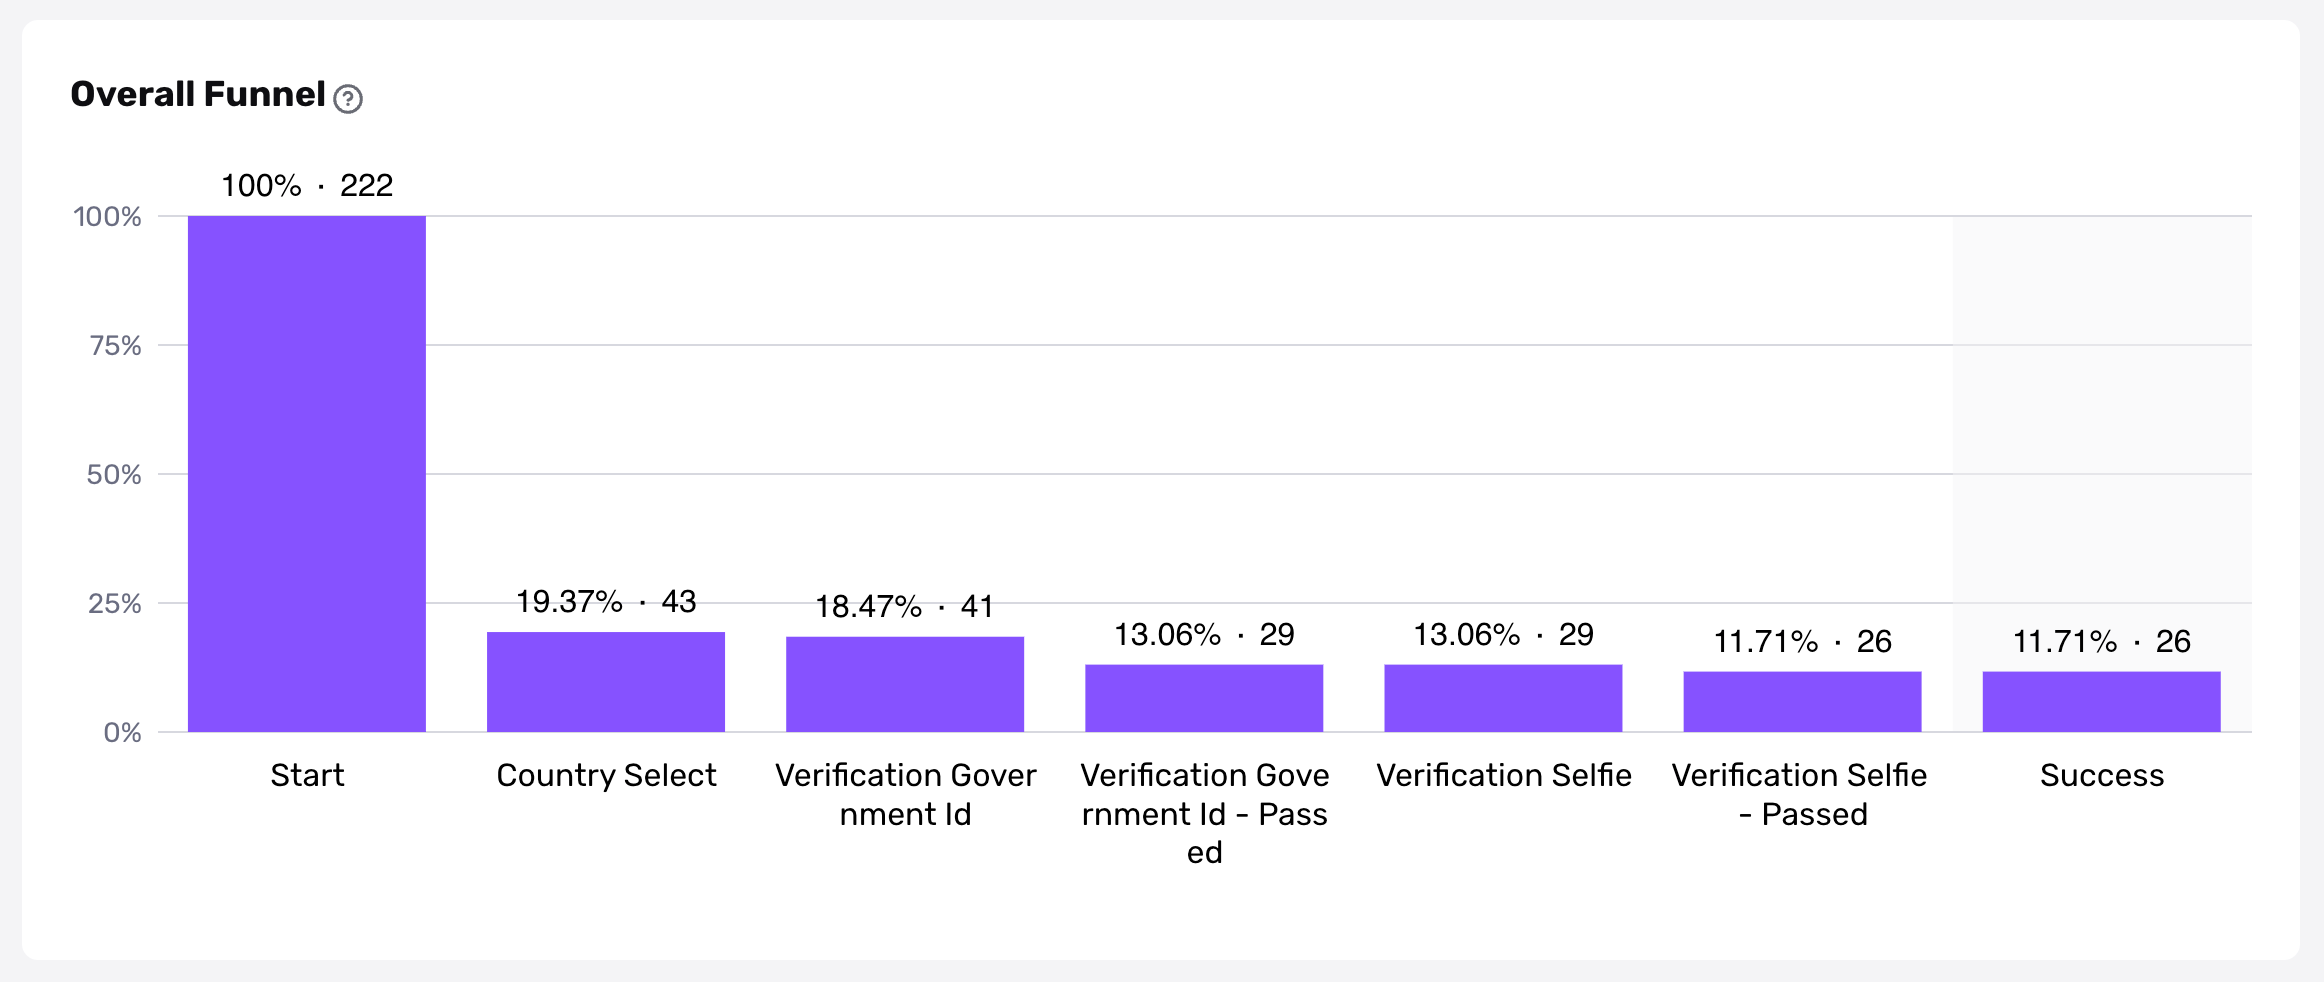Select the Verification Government Id - Passed bar

1204,698
